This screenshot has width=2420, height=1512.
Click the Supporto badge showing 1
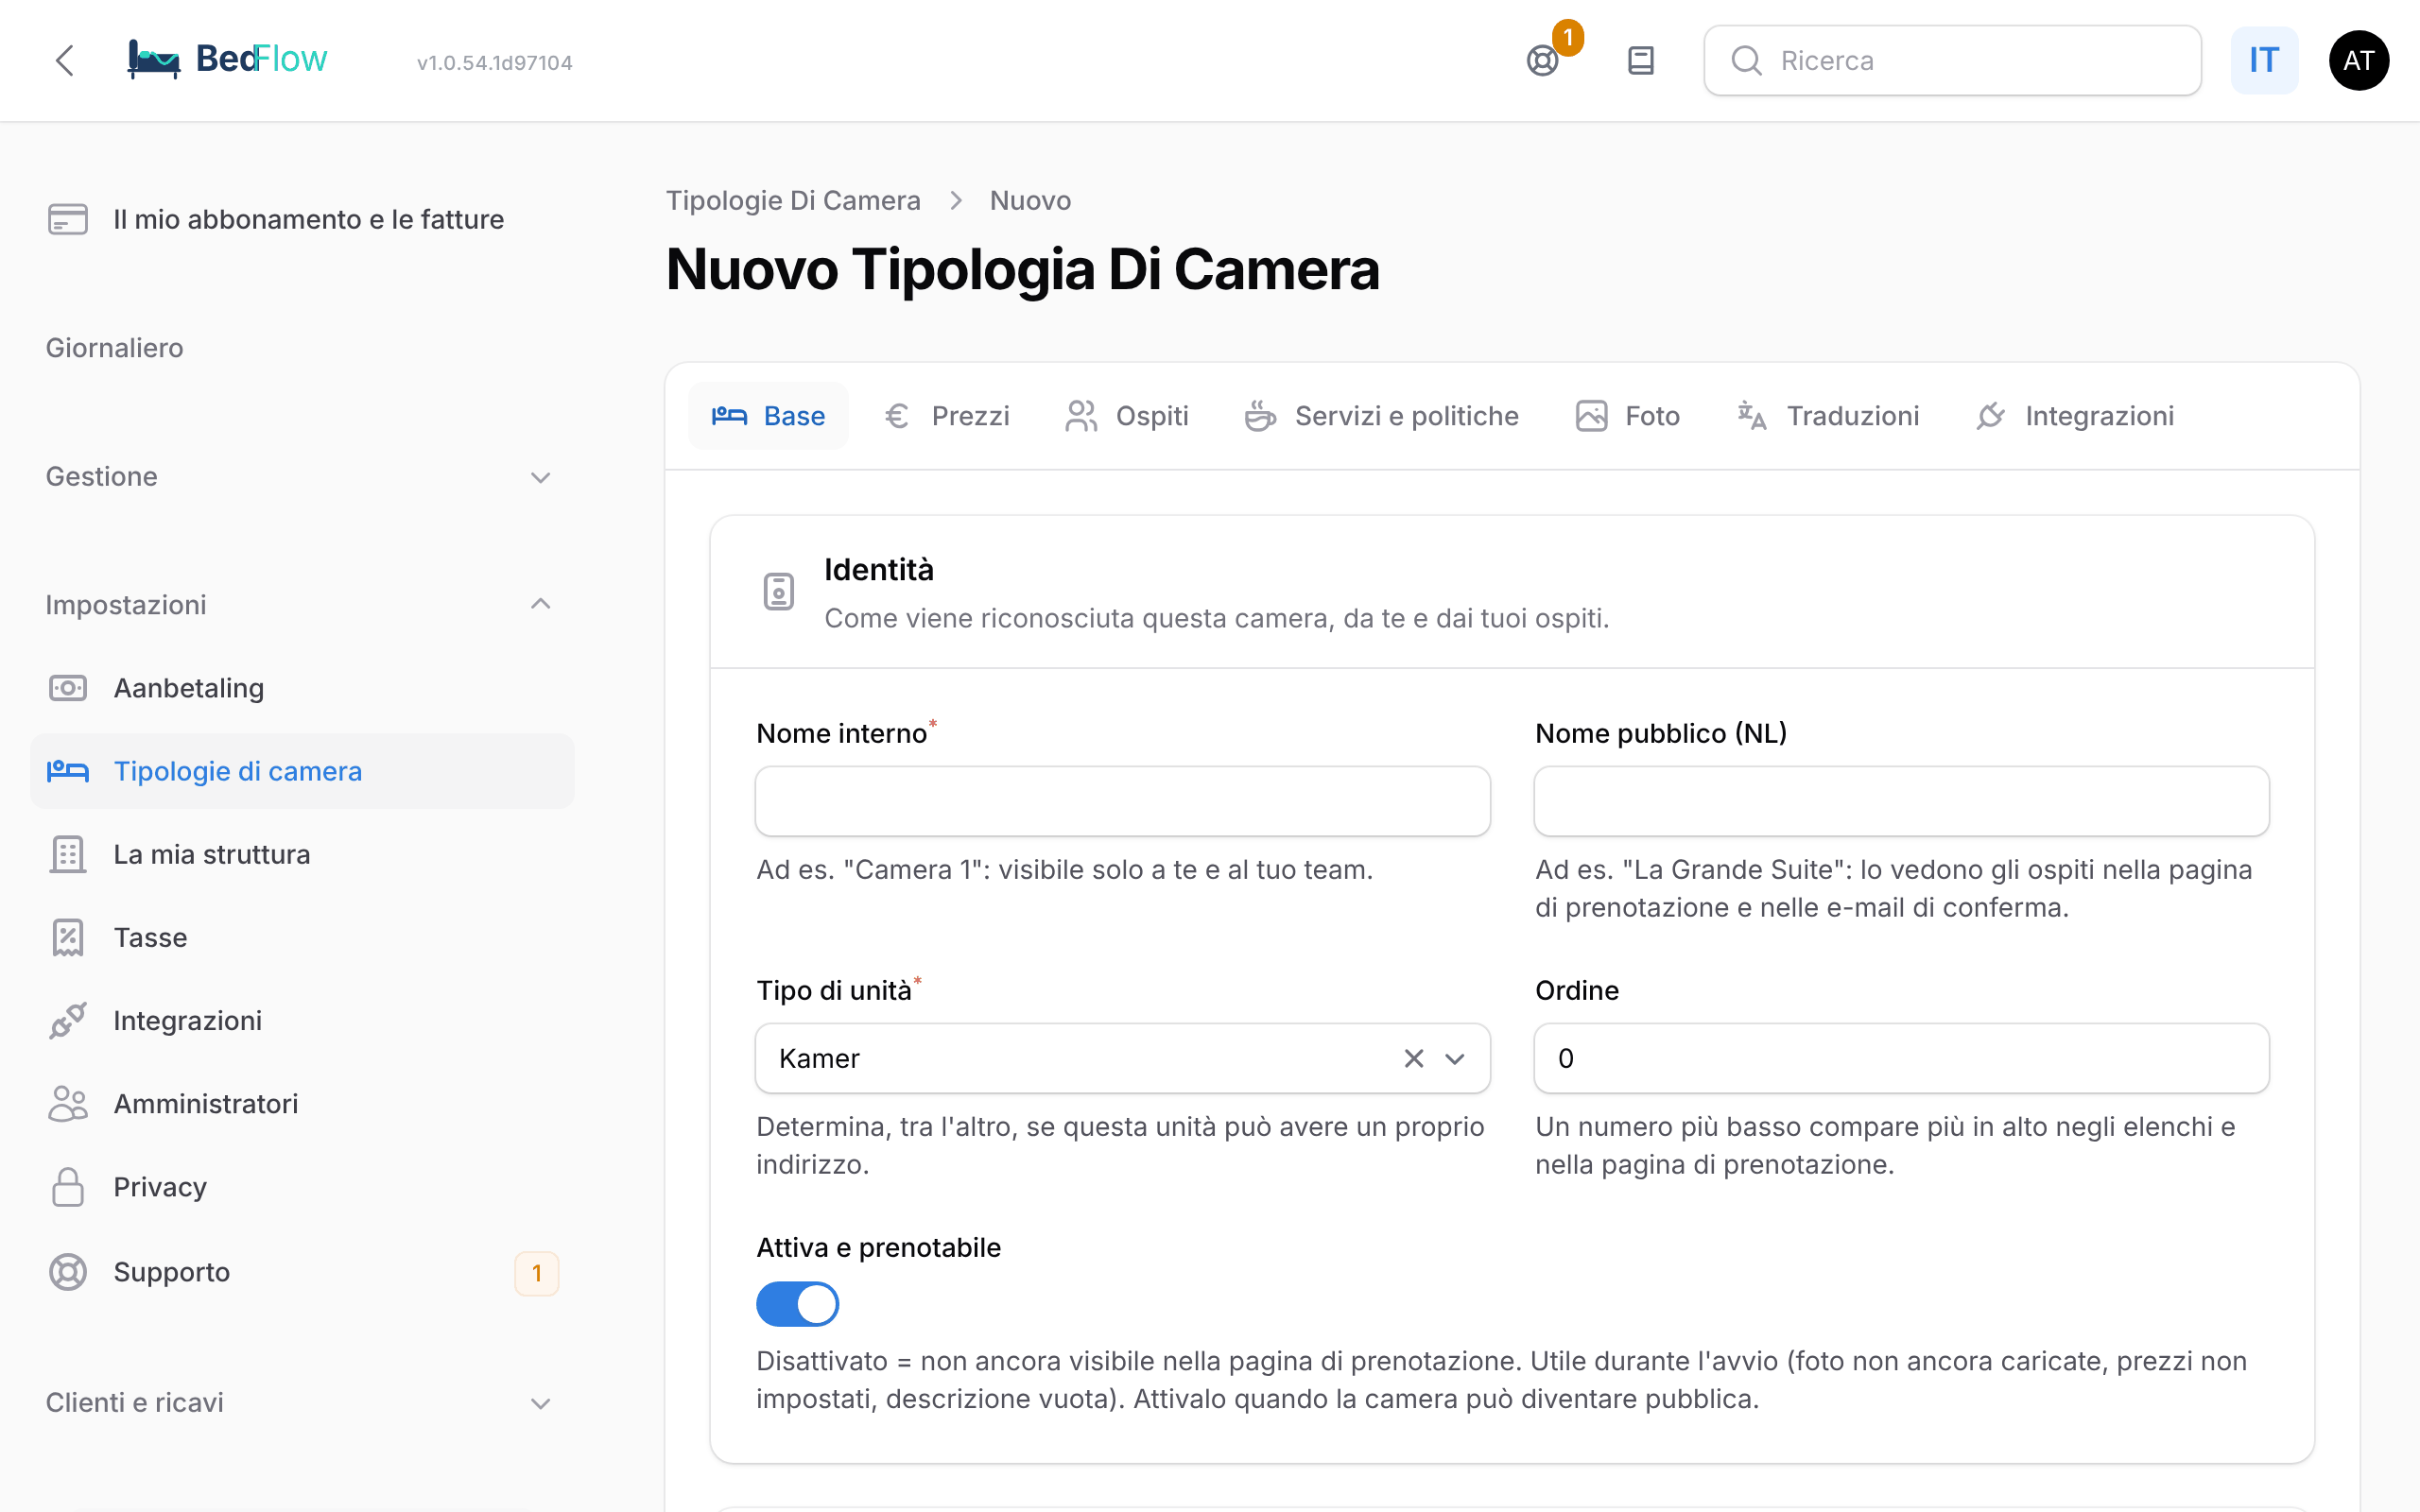[x=537, y=1273]
